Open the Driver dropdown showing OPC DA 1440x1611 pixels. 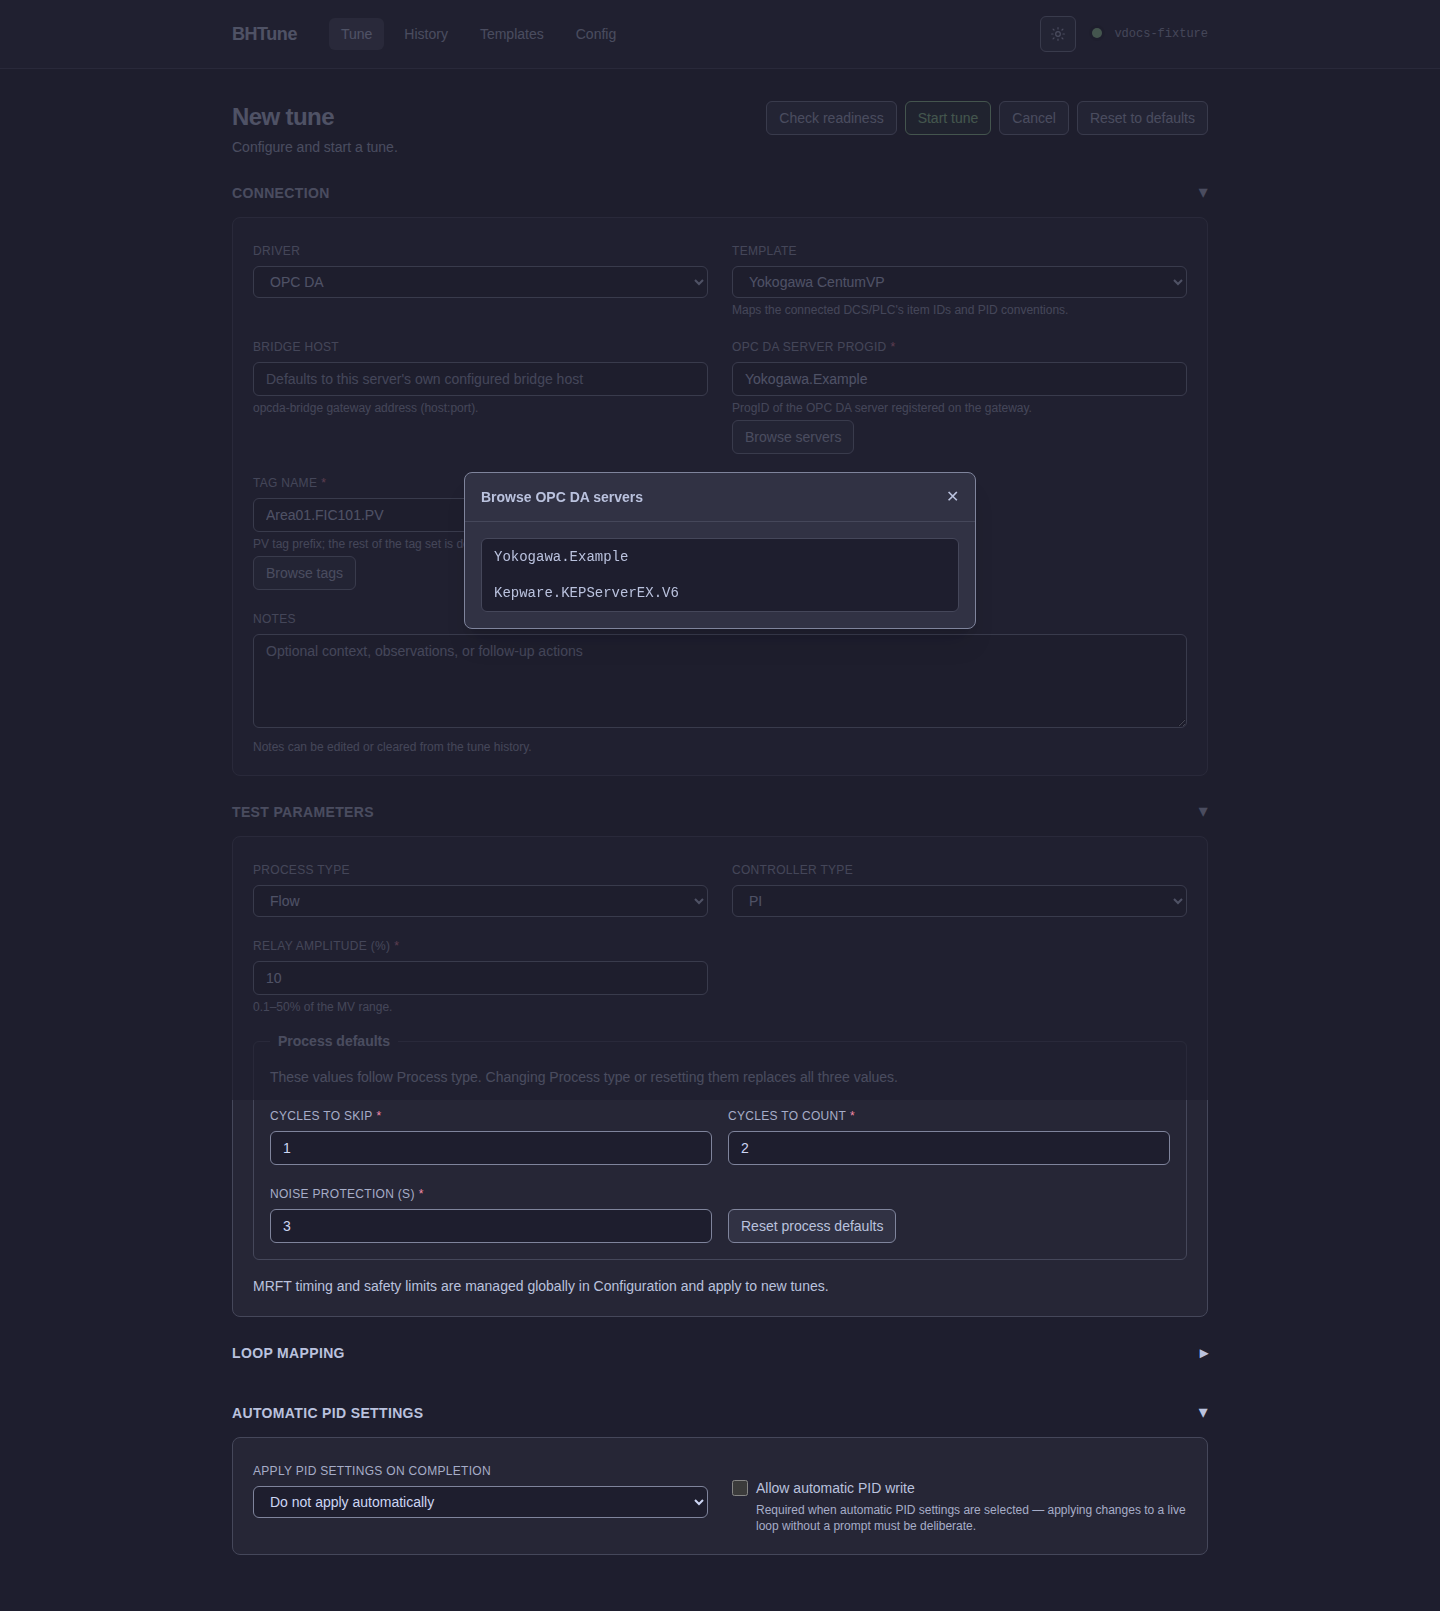point(480,282)
